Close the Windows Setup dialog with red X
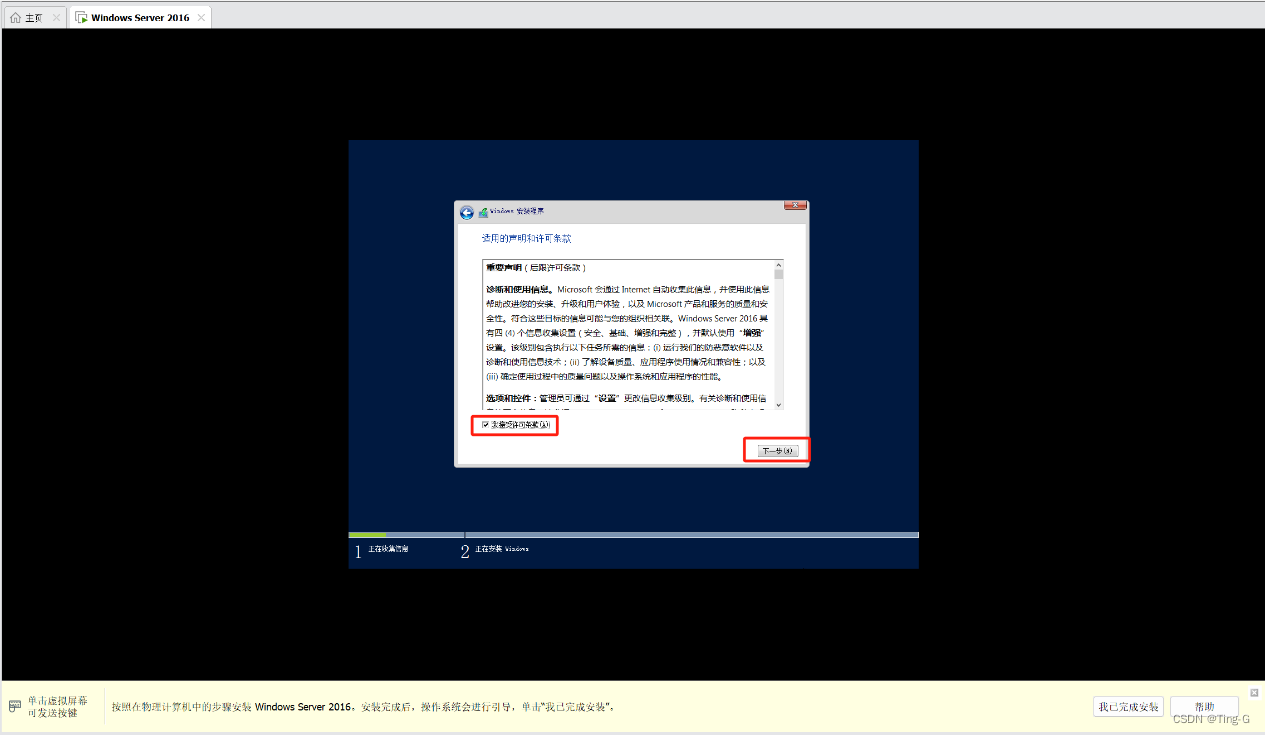Image resolution: width=1265 pixels, height=735 pixels. 795,205
